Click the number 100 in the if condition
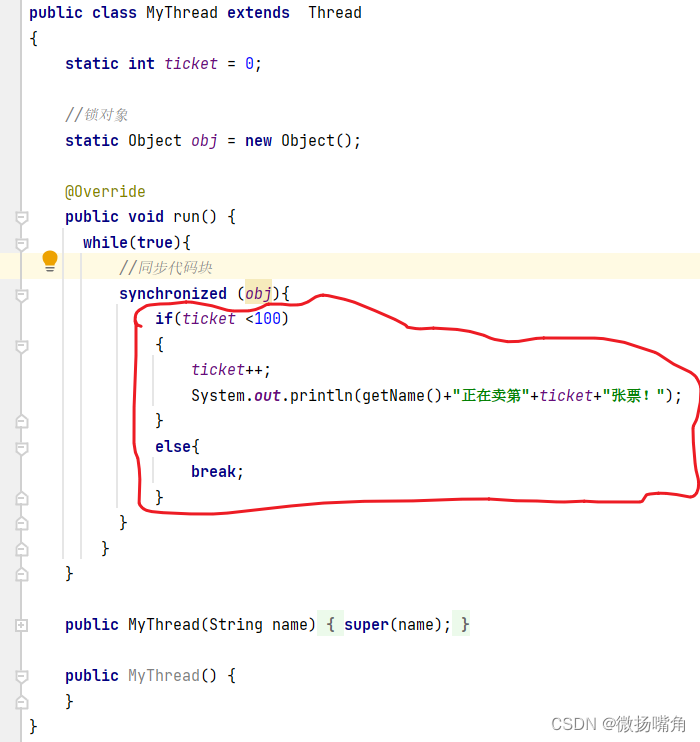Viewport: 700px width, 742px height. (x=267, y=319)
